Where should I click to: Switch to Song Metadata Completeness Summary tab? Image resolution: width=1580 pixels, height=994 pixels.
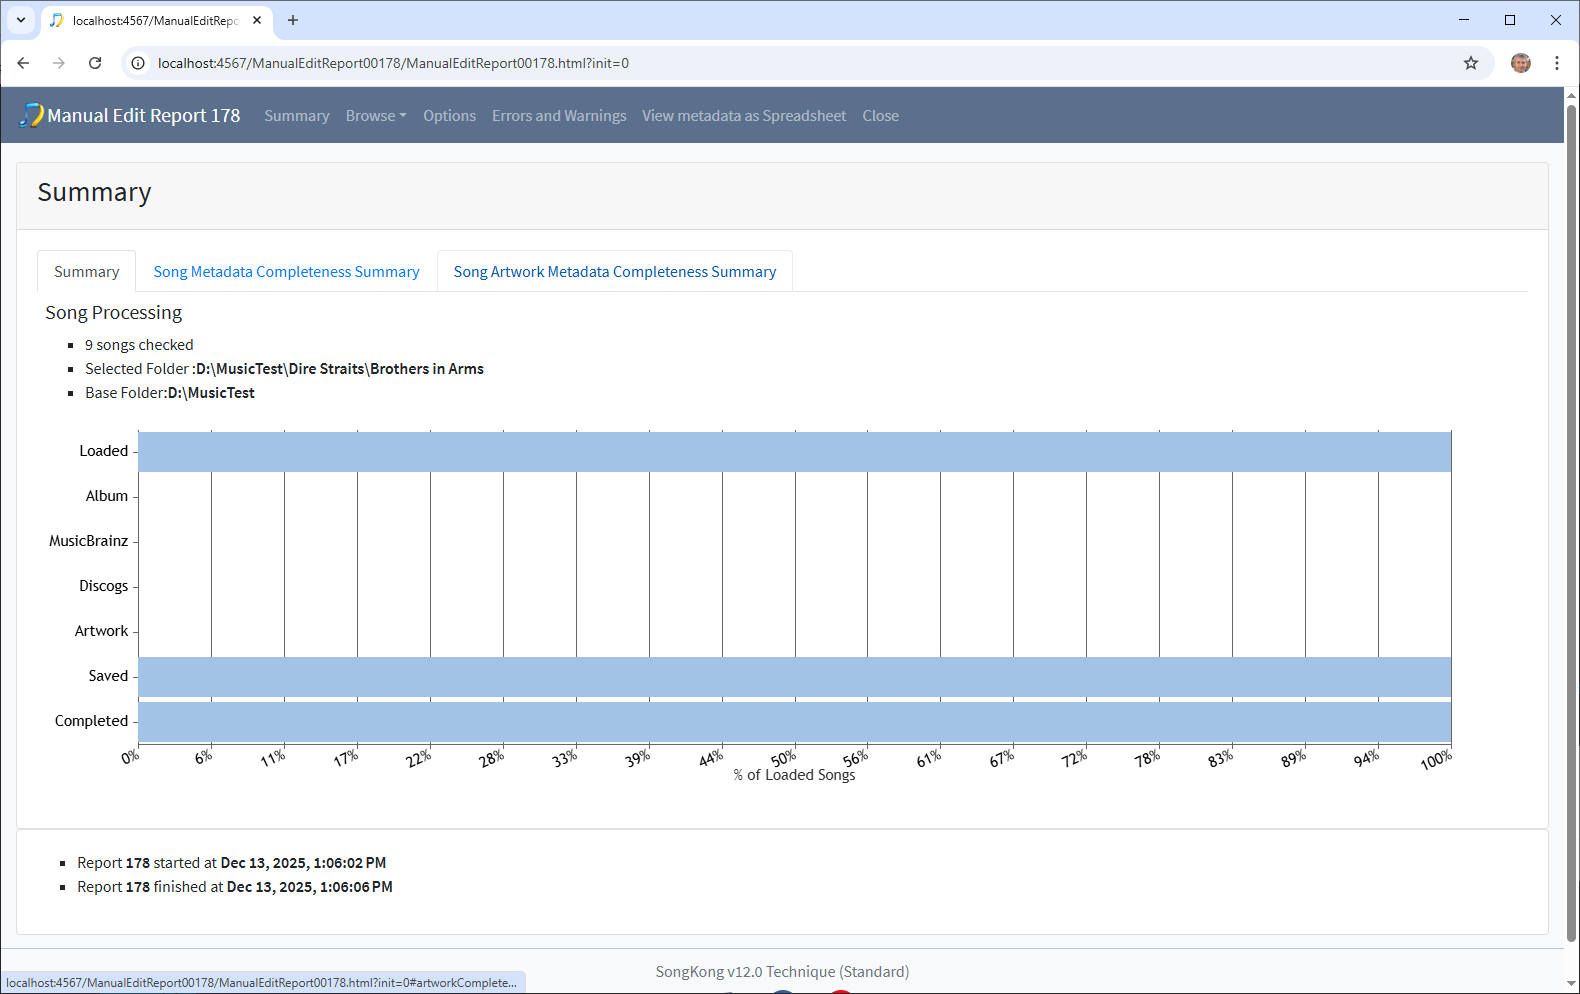tap(286, 272)
